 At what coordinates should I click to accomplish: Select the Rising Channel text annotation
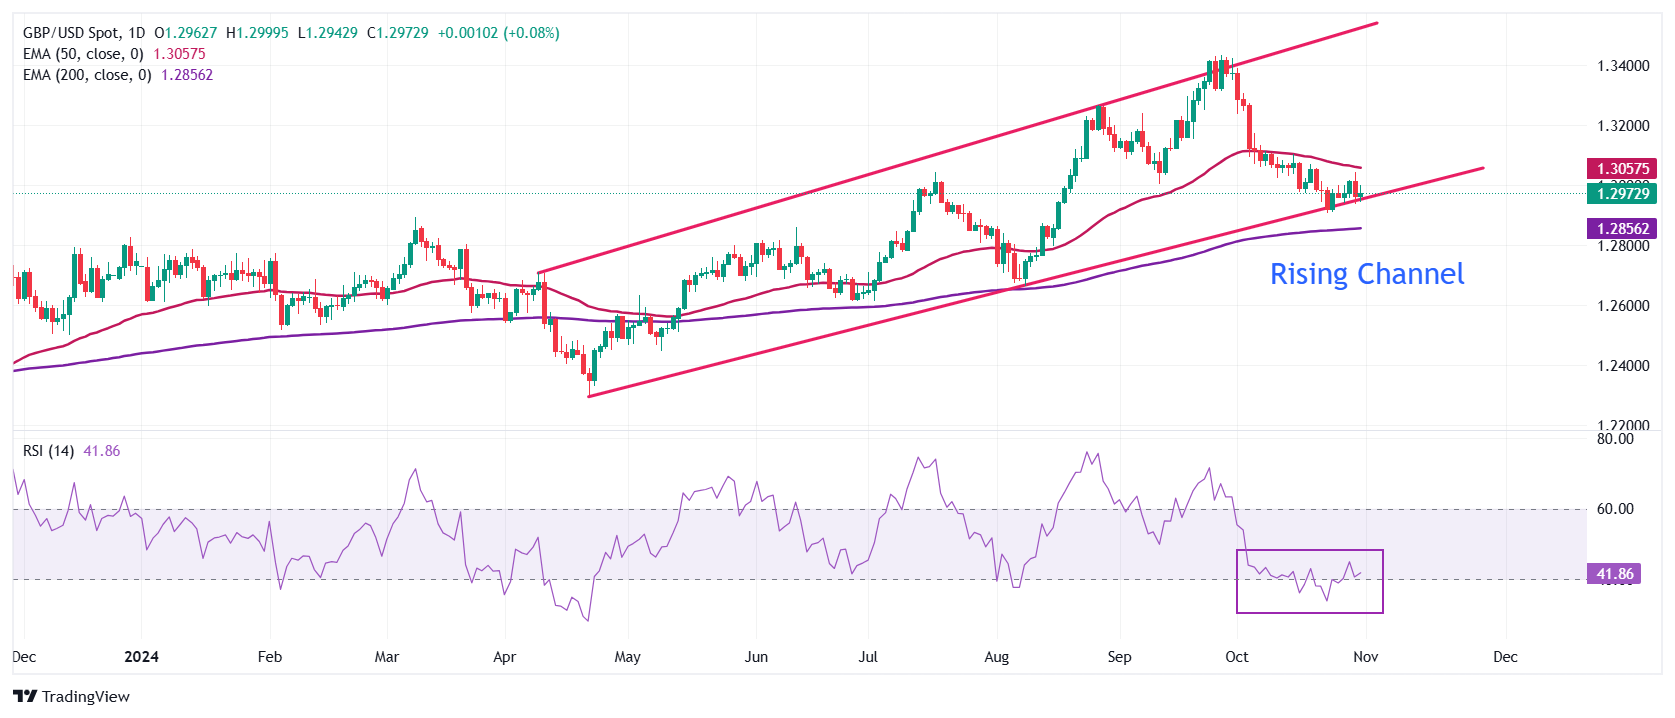coord(1366,274)
